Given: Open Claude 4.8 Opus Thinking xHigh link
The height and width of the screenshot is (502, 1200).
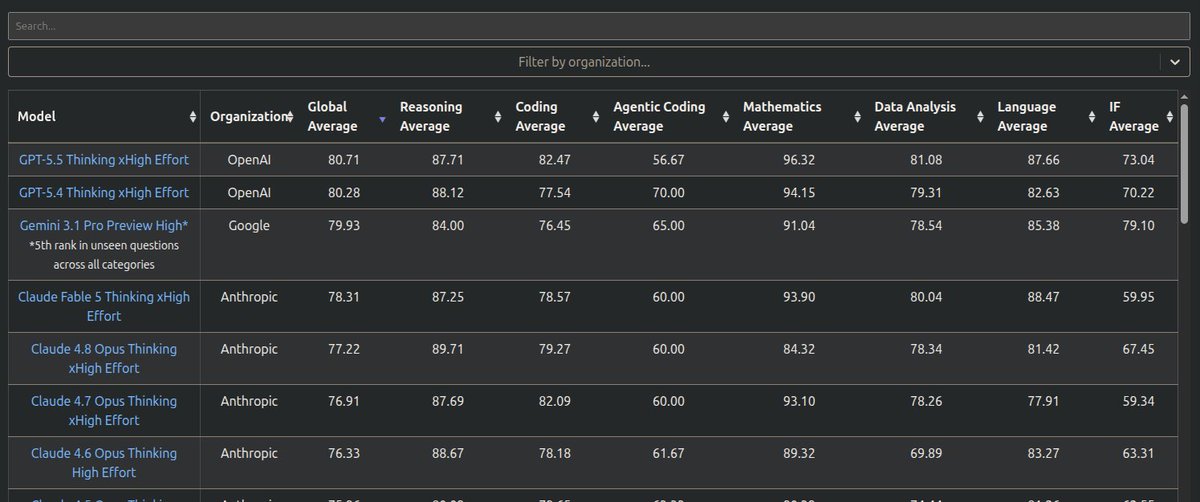Looking at the screenshot, I should click(x=104, y=358).
